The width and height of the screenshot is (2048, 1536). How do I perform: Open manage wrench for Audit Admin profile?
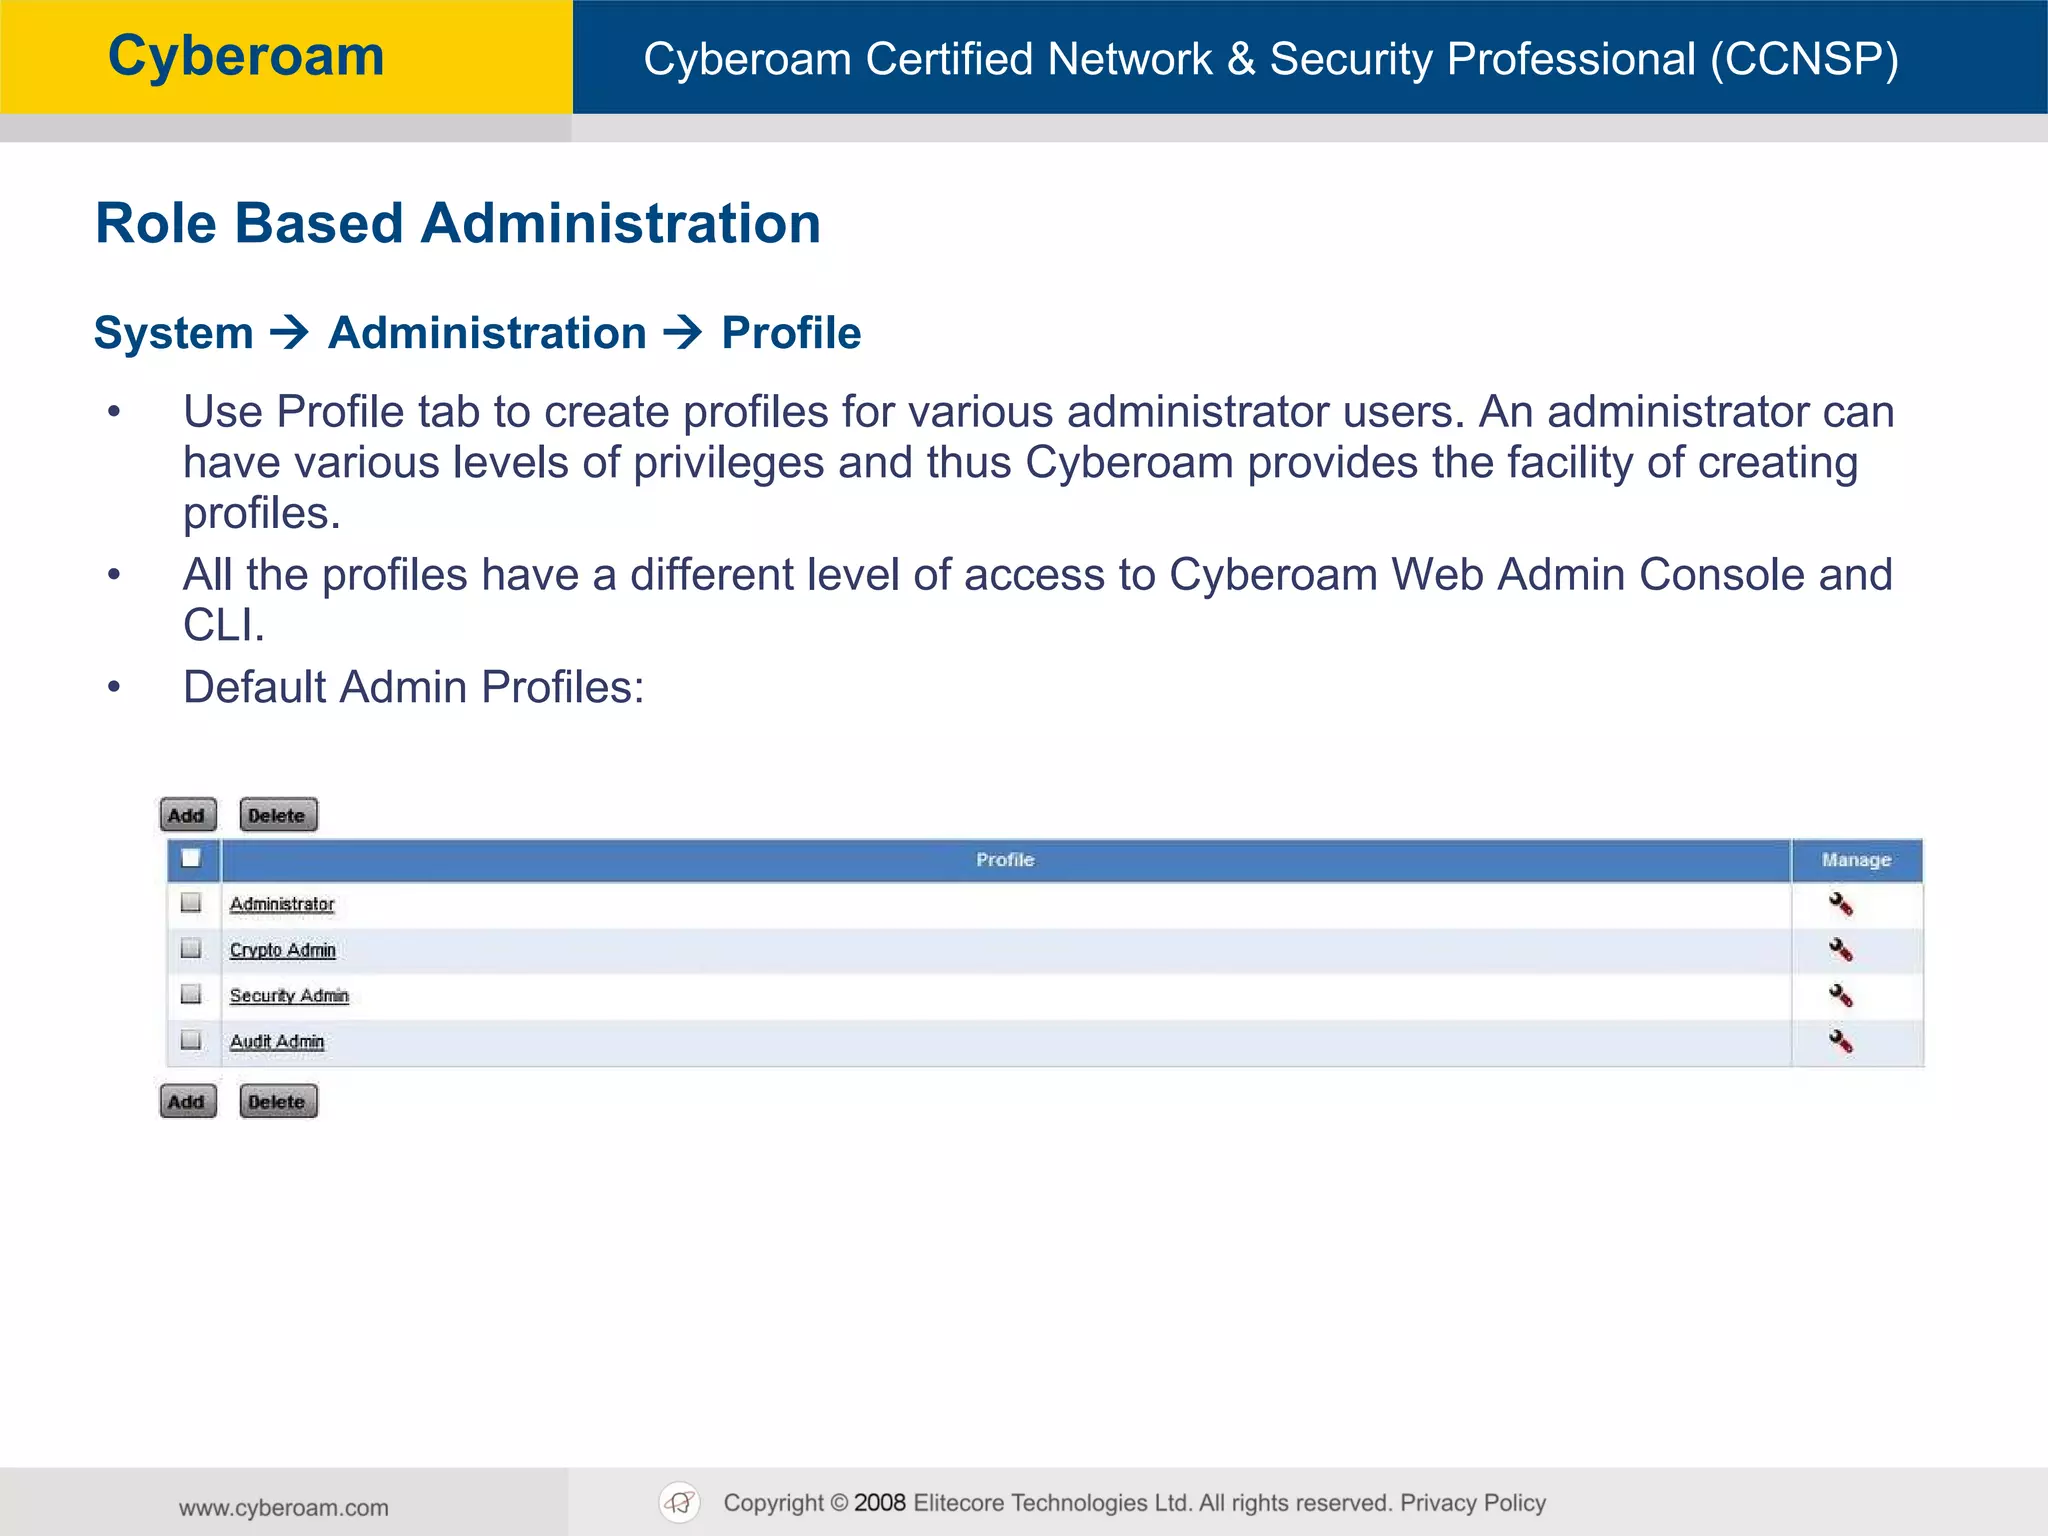1841,1042
